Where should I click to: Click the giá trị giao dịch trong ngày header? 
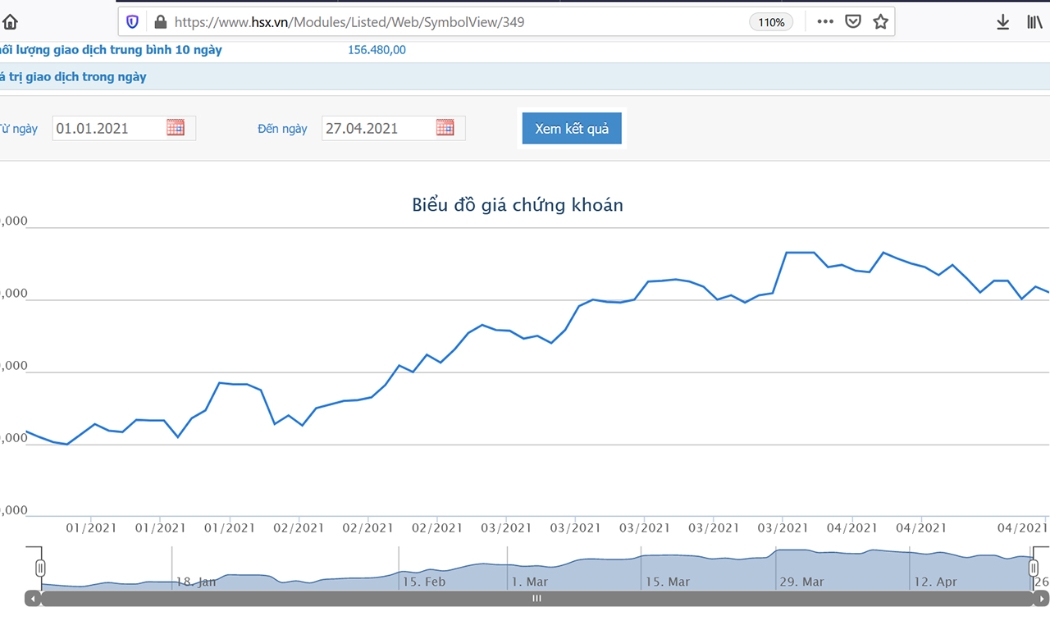point(73,76)
